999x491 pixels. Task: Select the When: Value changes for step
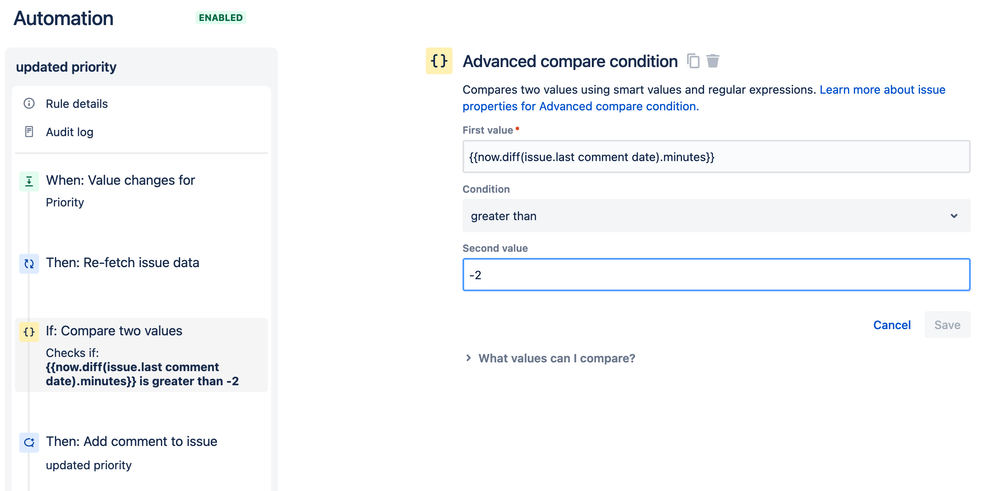[x=120, y=181]
